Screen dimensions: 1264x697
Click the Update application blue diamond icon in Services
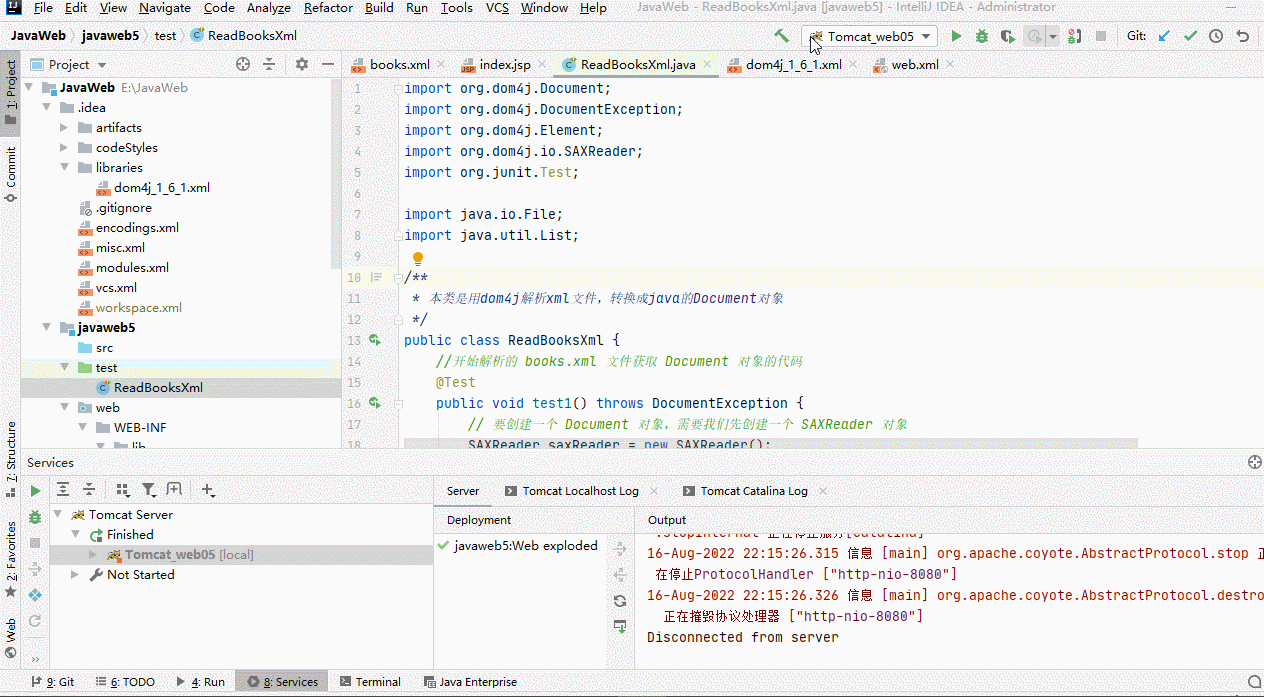(35, 595)
